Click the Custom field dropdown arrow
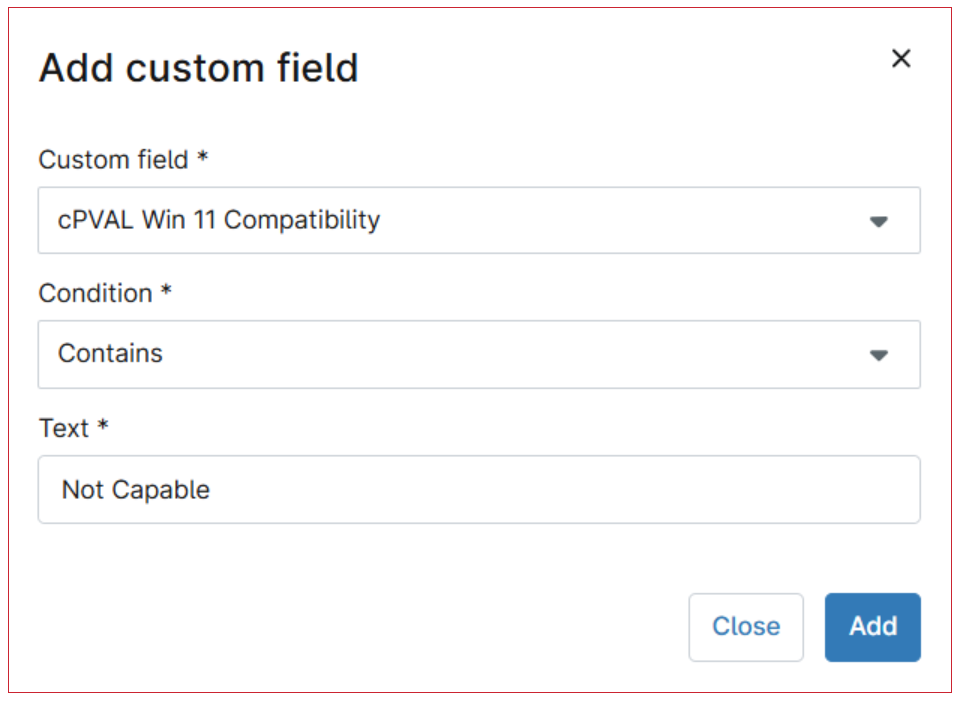 [x=879, y=222]
